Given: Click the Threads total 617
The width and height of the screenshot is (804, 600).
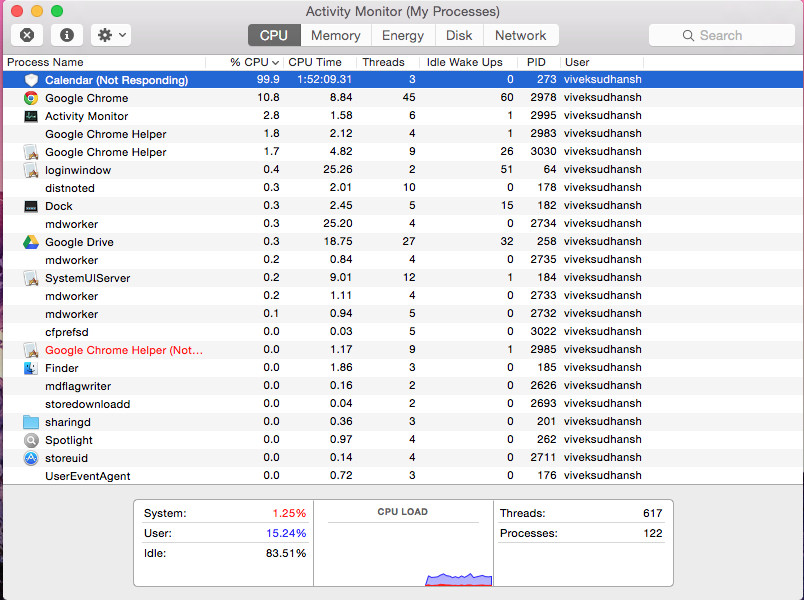Looking at the screenshot, I should [x=653, y=513].
